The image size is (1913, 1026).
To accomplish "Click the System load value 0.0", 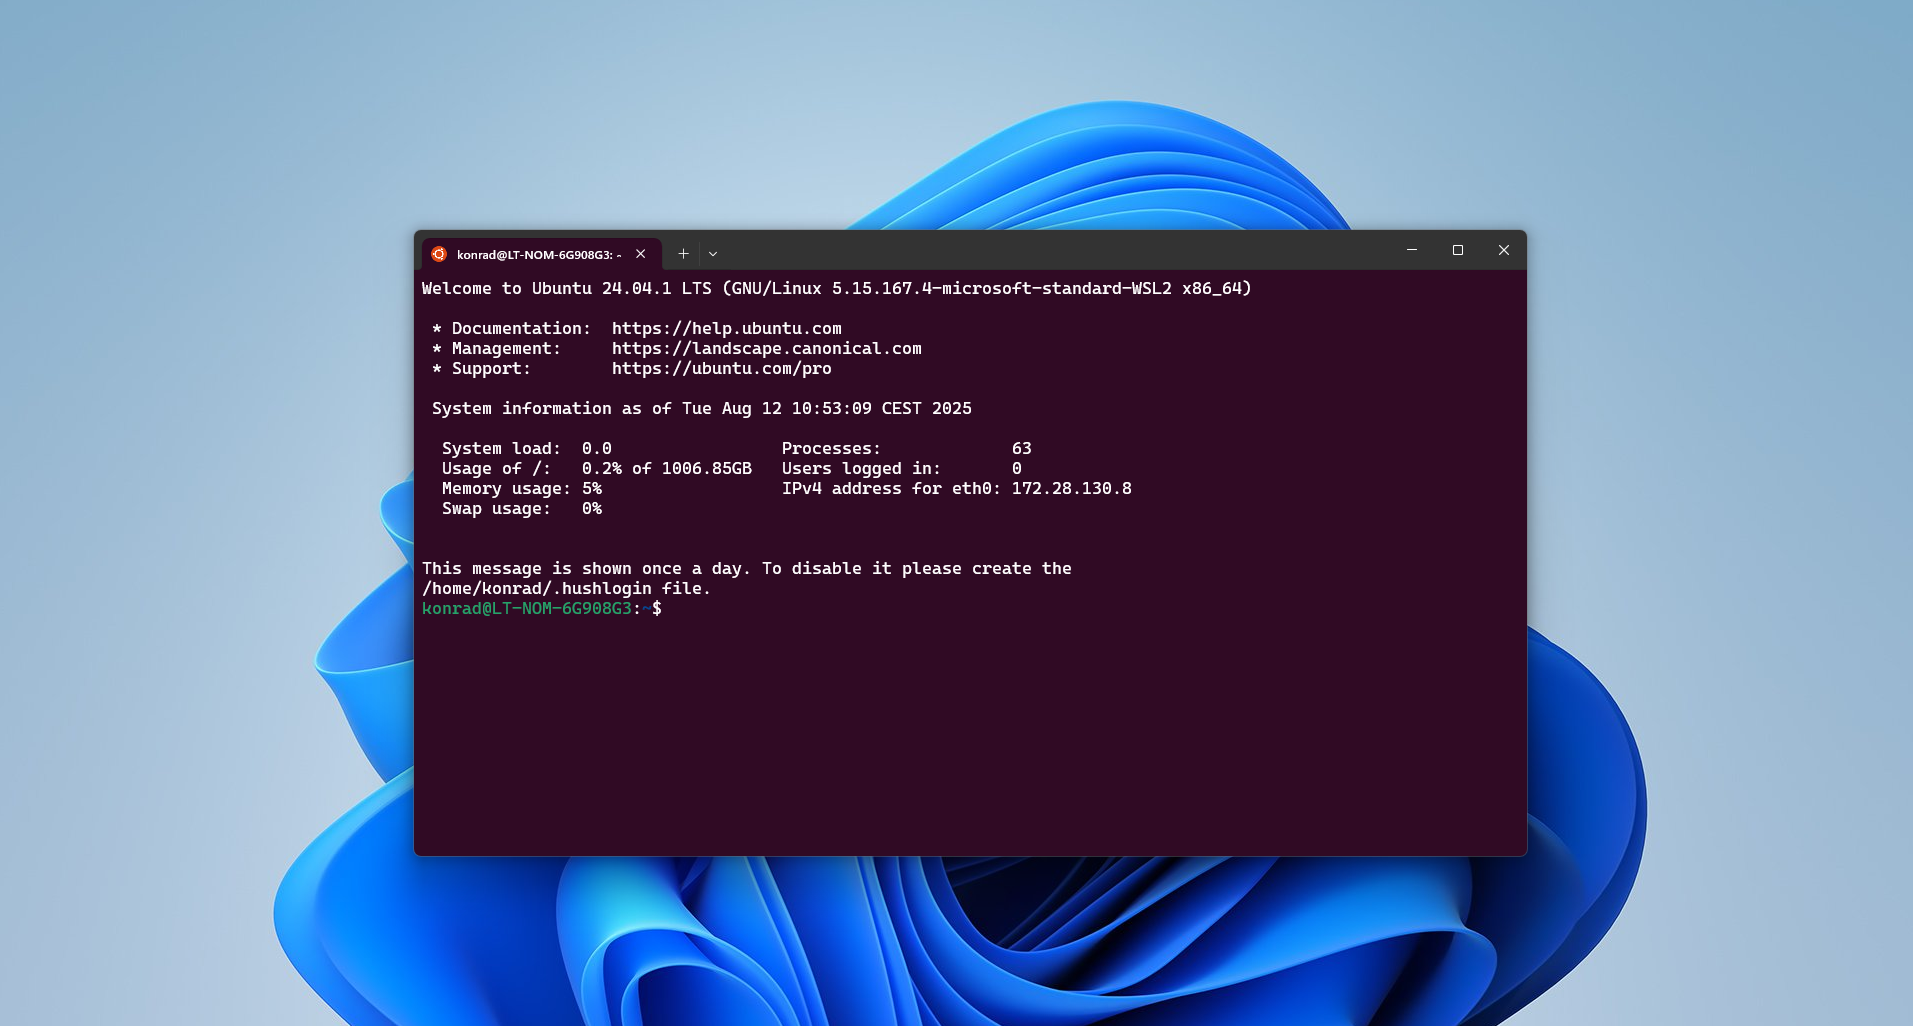I will (x=598, y=448).
